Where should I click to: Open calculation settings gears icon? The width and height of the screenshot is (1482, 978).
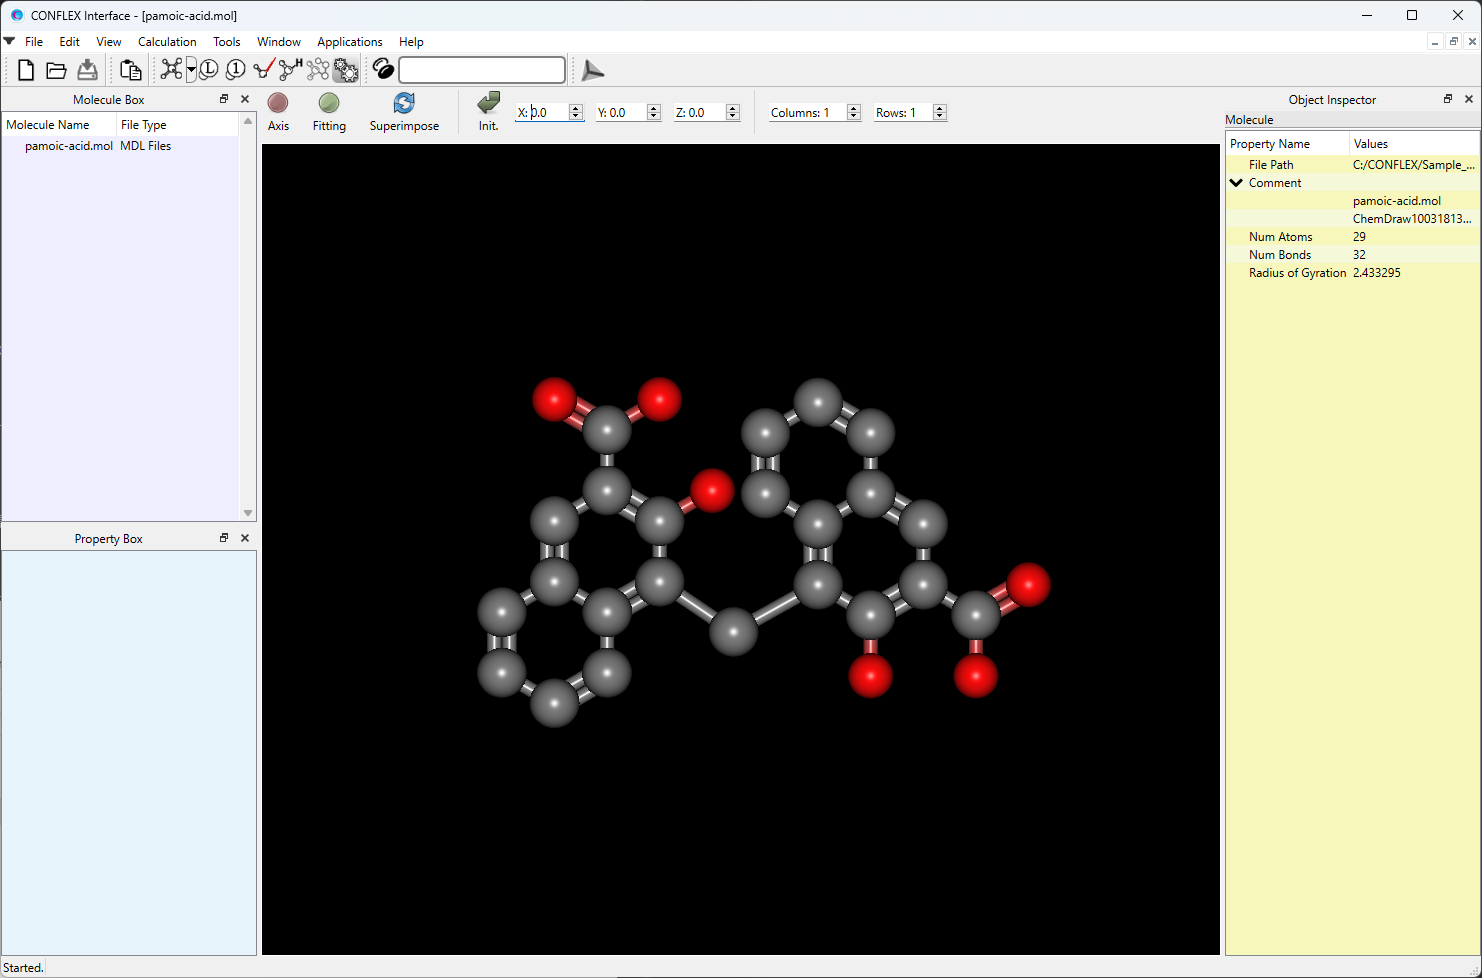[x=346, y=70]
